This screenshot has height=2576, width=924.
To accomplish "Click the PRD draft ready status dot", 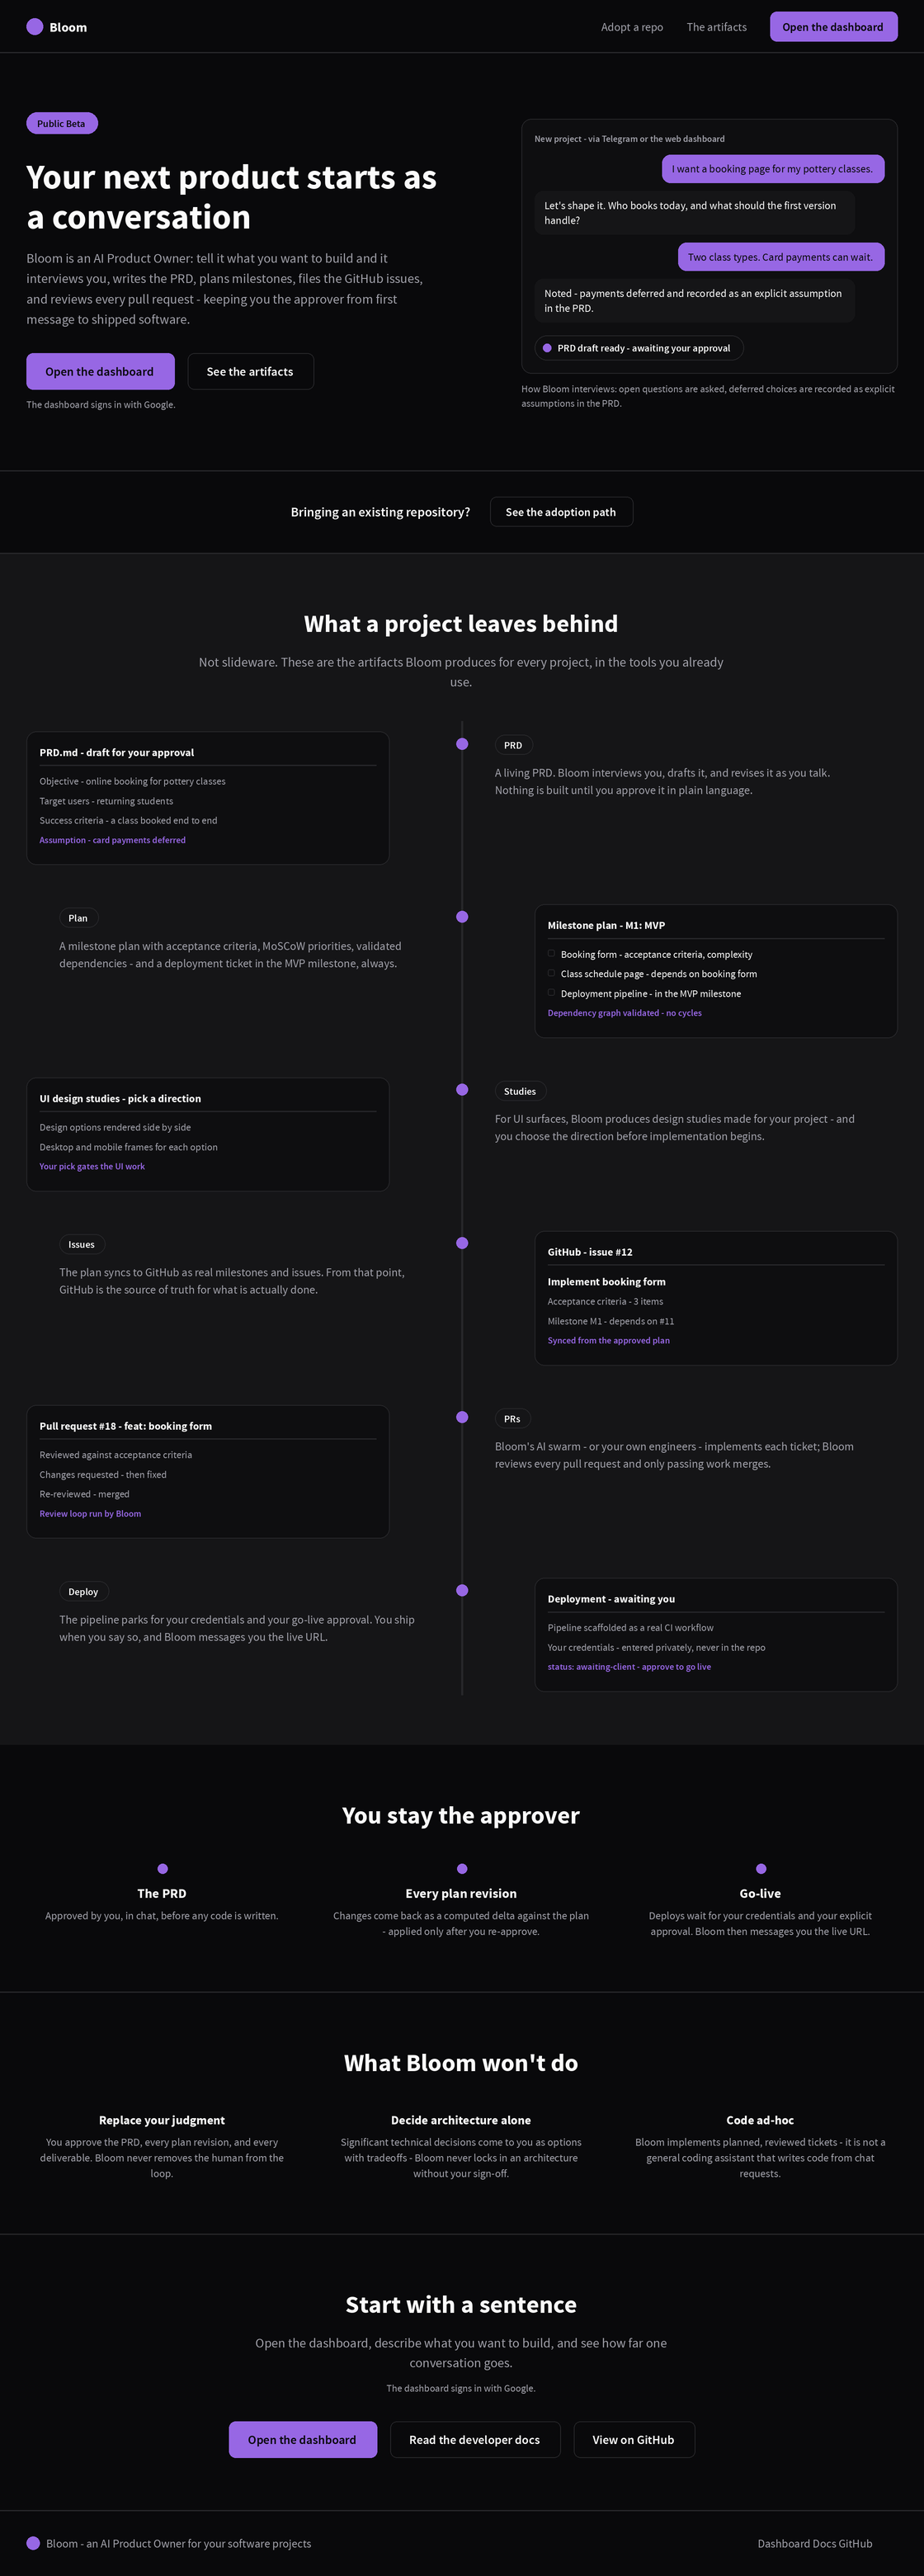I will pyautogui.click(x=547, y=348).
